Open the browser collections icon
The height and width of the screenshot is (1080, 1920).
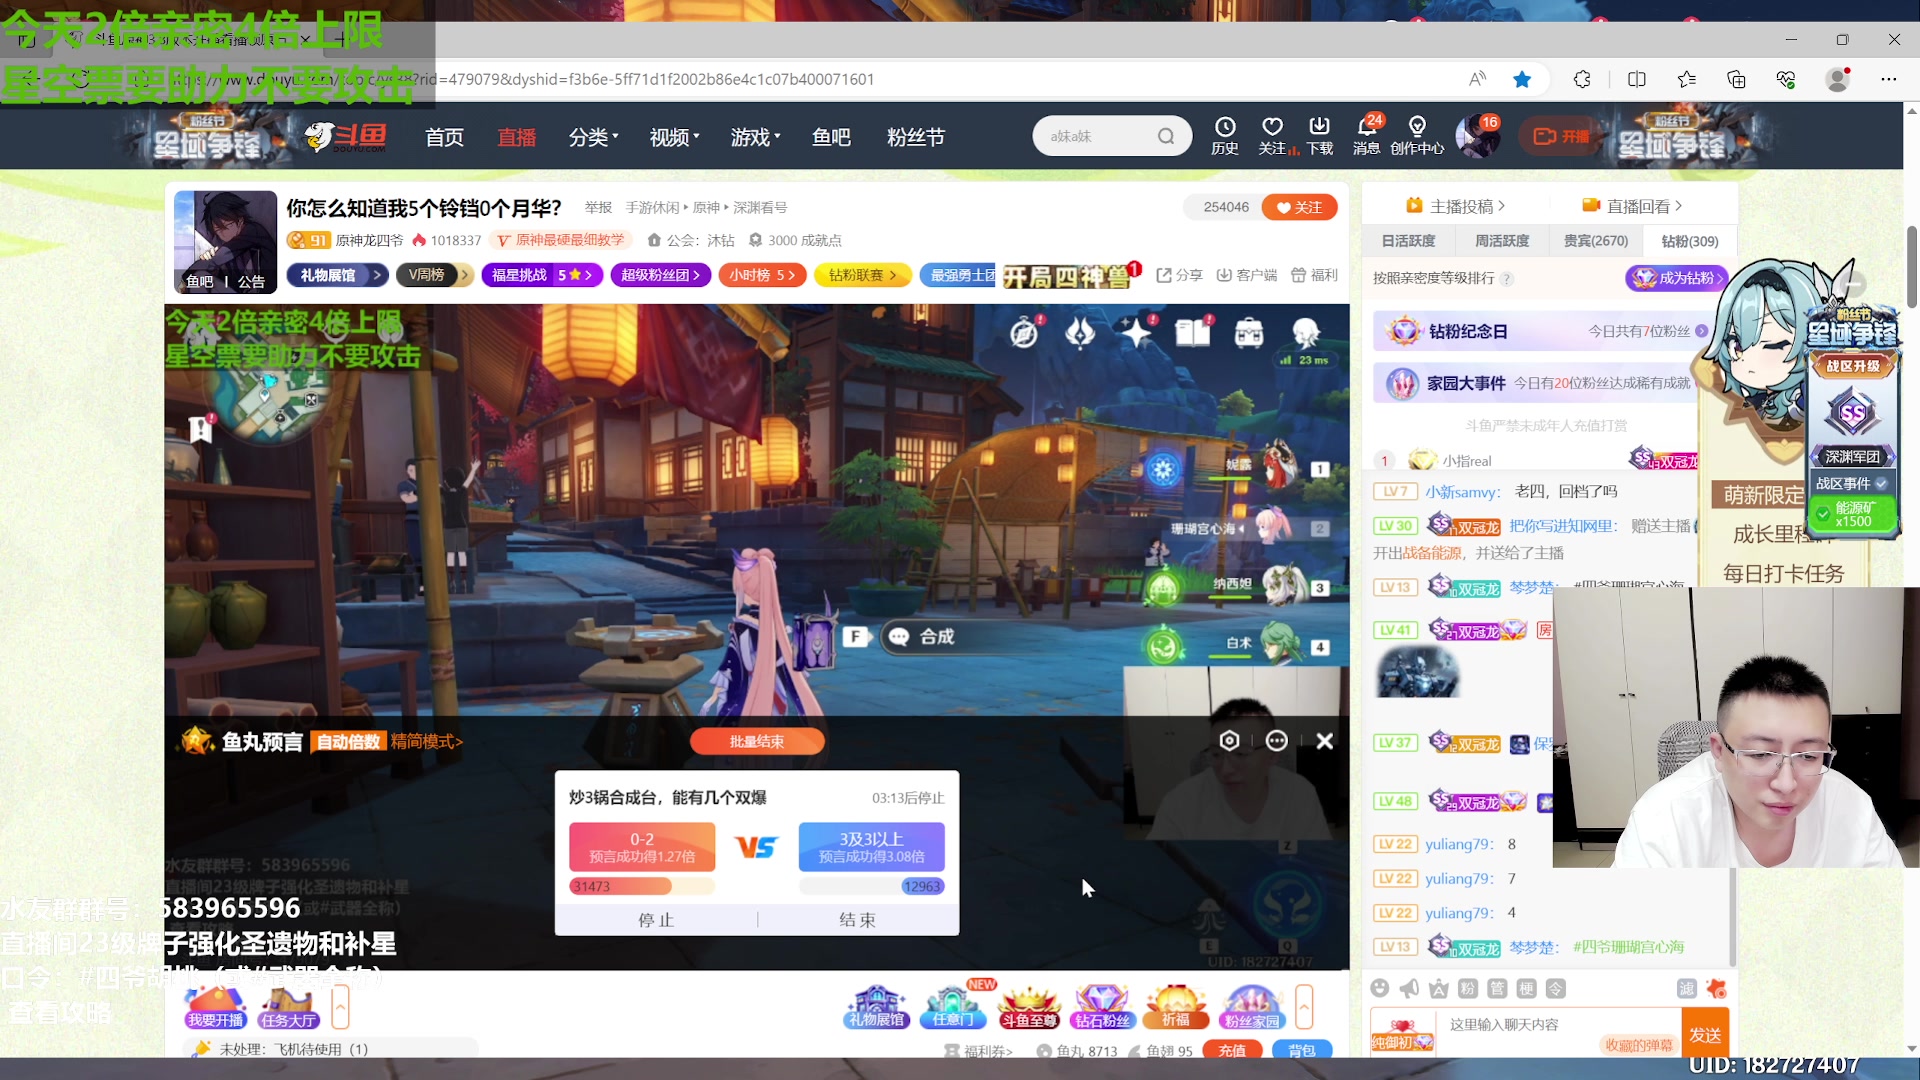click(x=1736, y=79)
